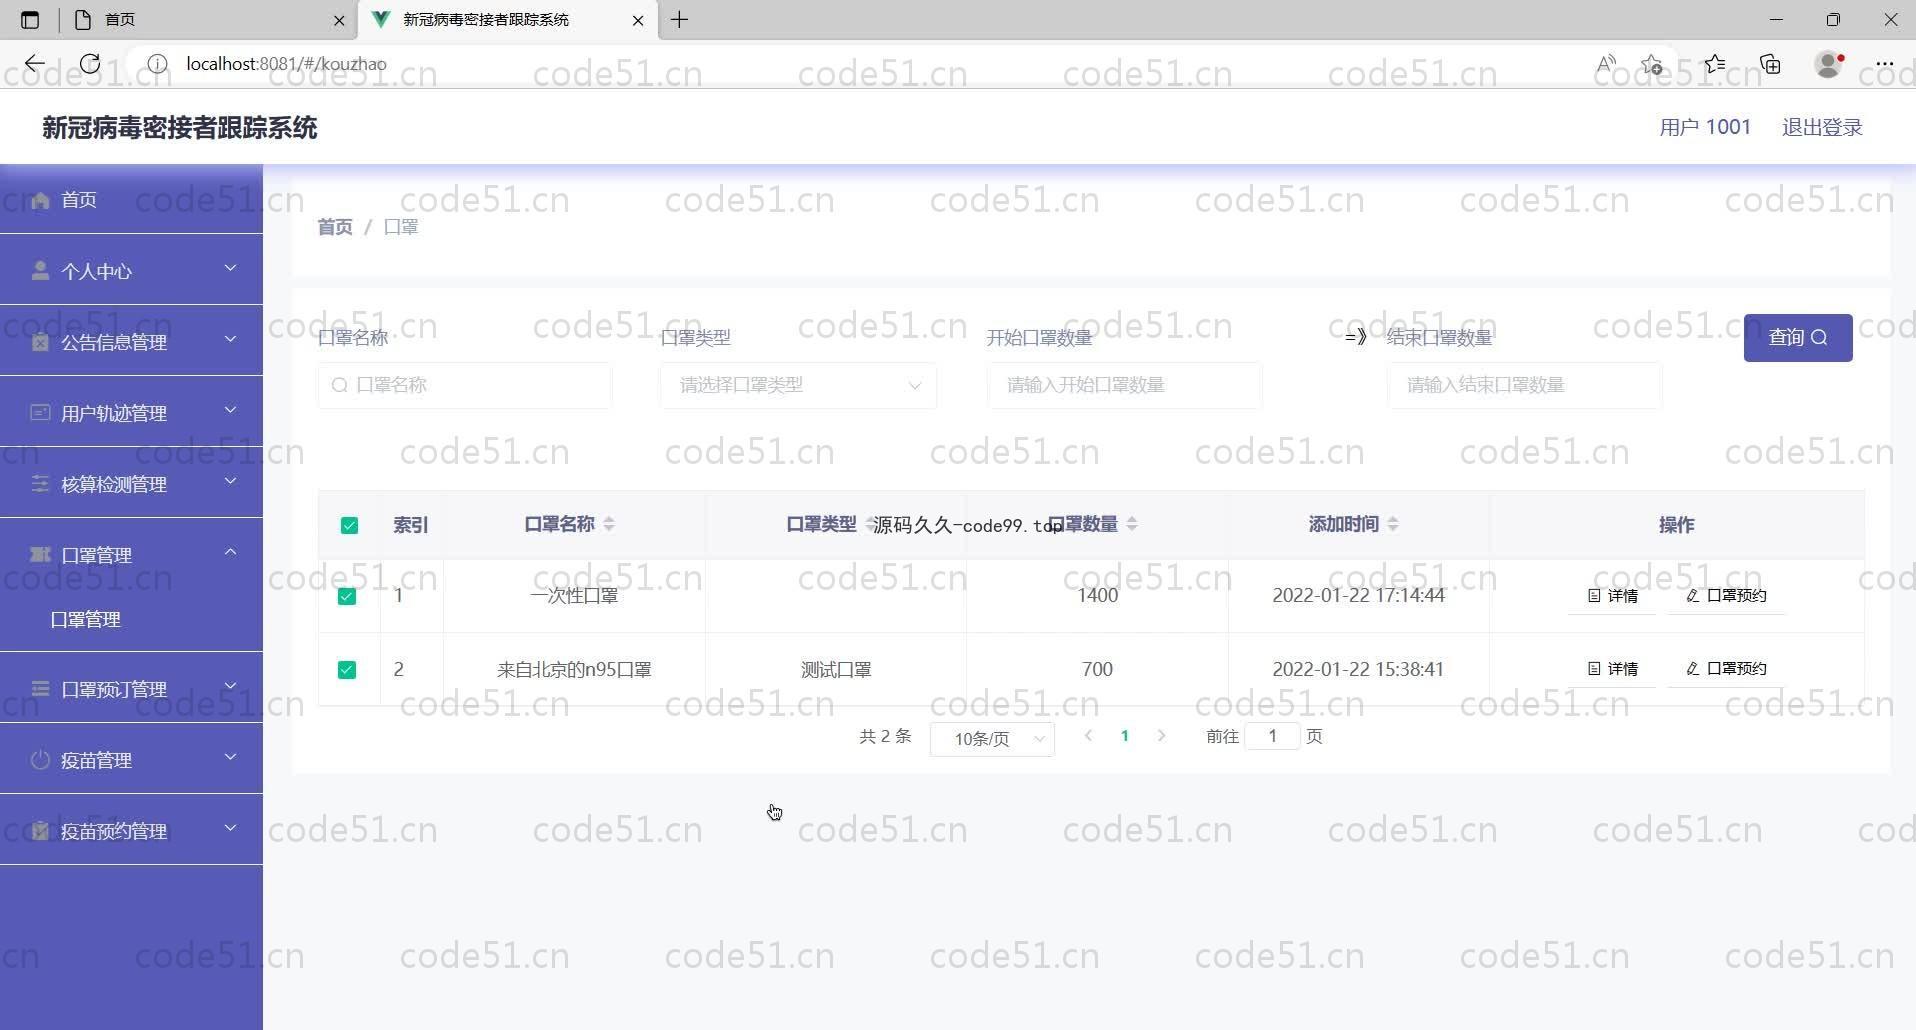
Task: Click the 1400 quantity cell
Action: [1097, 596]
